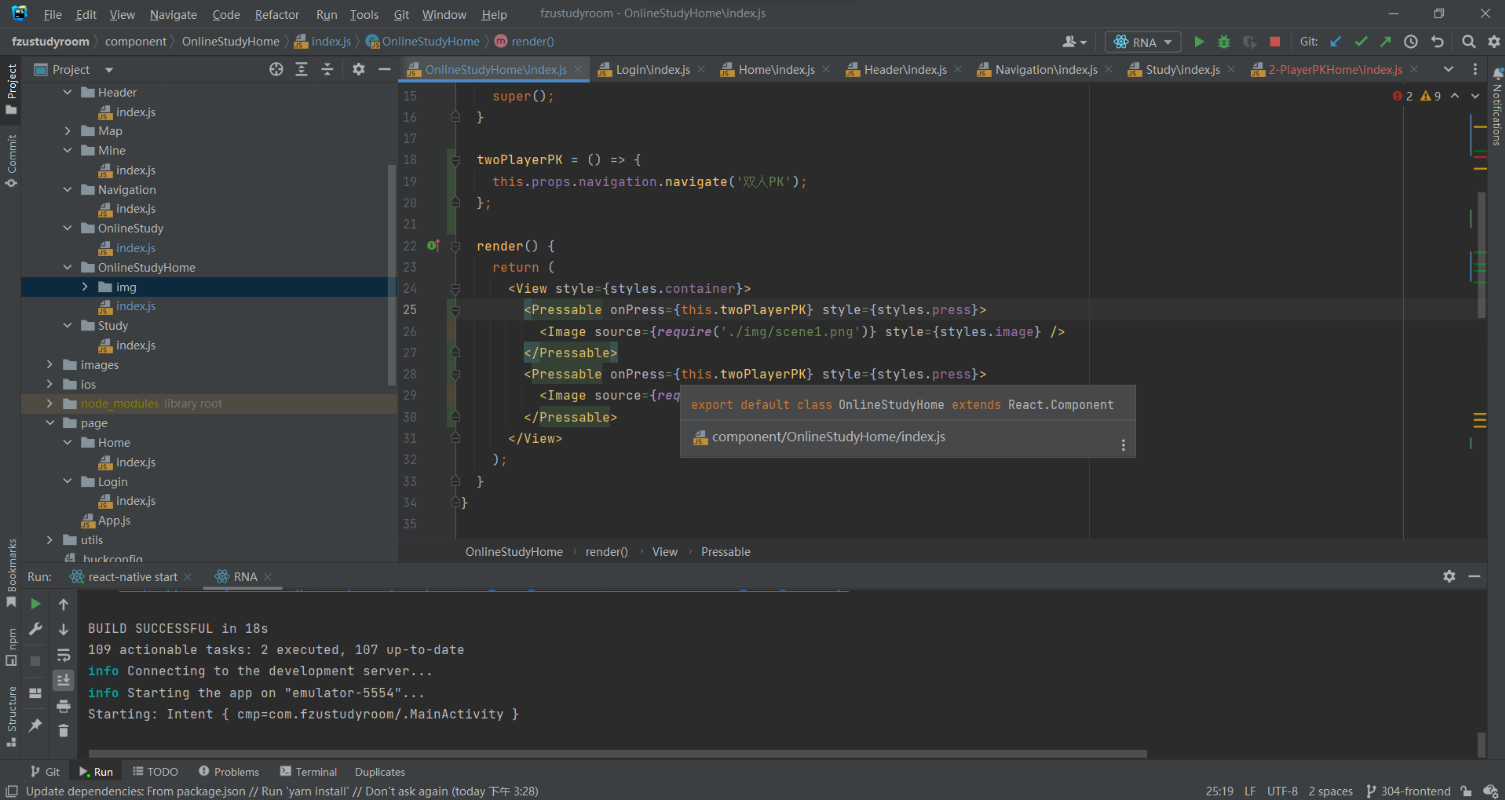
Task: Open Git history clock icon
Action: 1411,42
